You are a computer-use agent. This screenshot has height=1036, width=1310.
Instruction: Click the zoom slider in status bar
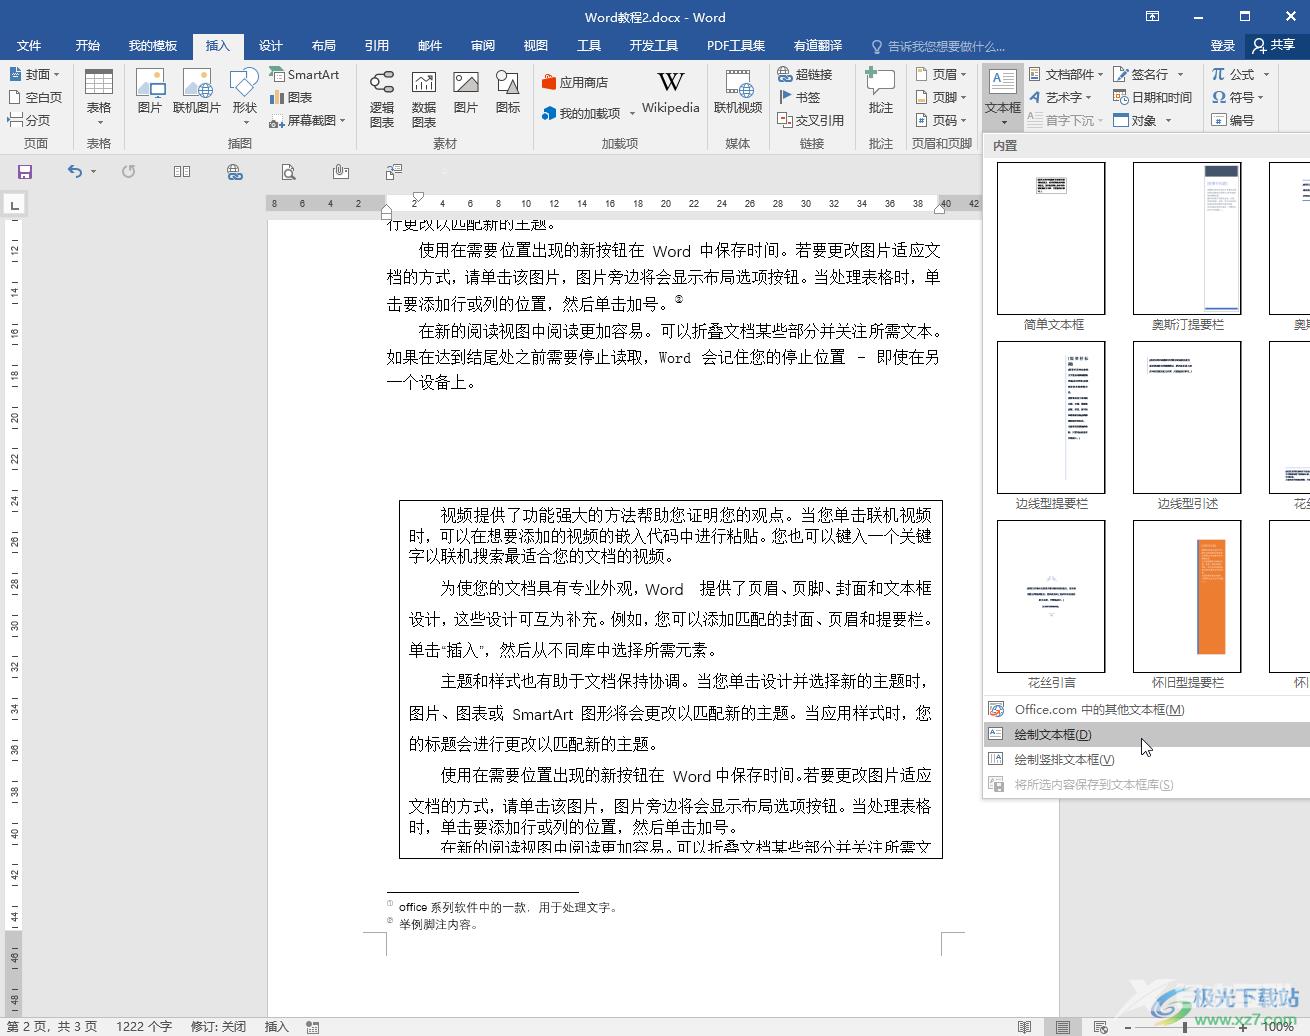(1187, 1026)
